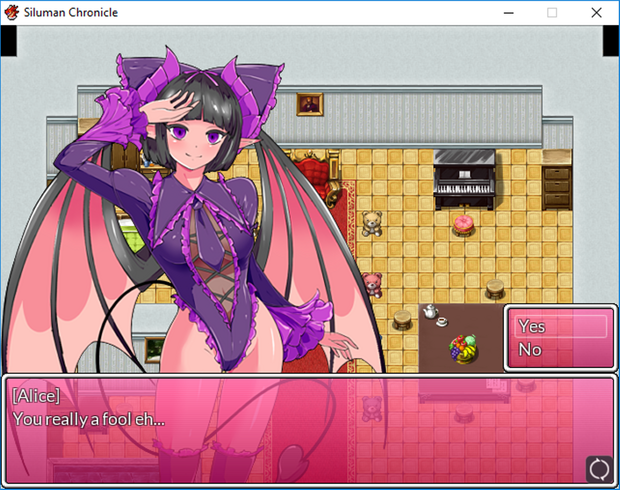Click the dialogue line "You really a fool eh..."

89,419
